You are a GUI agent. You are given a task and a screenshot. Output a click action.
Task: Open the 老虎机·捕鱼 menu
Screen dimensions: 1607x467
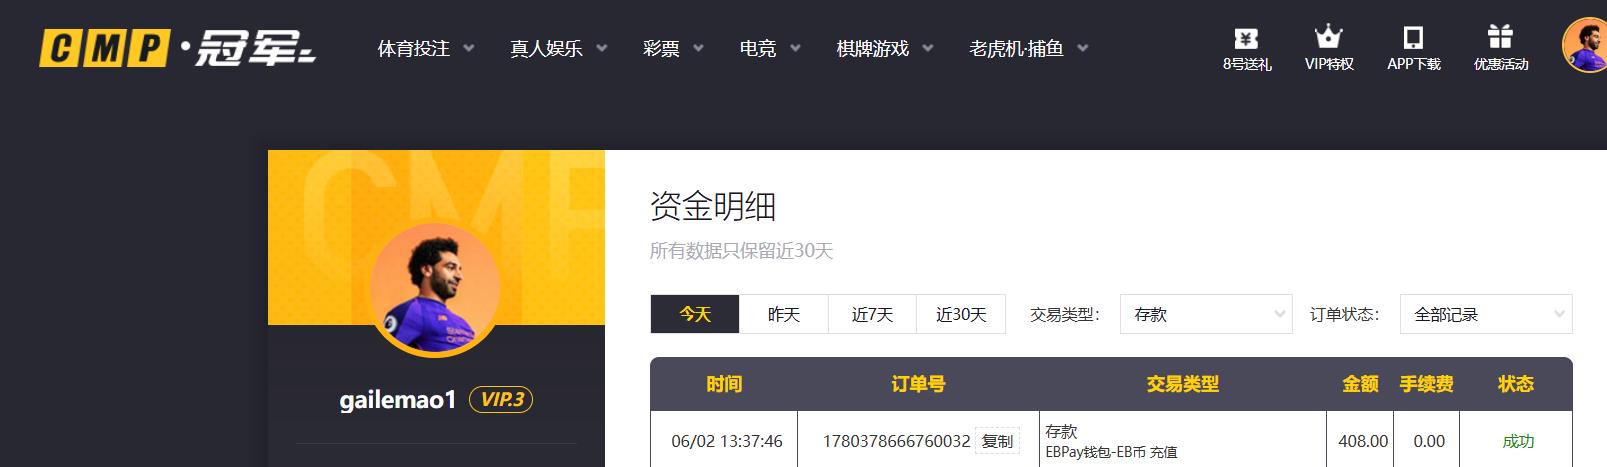(x=1017, y=48)
